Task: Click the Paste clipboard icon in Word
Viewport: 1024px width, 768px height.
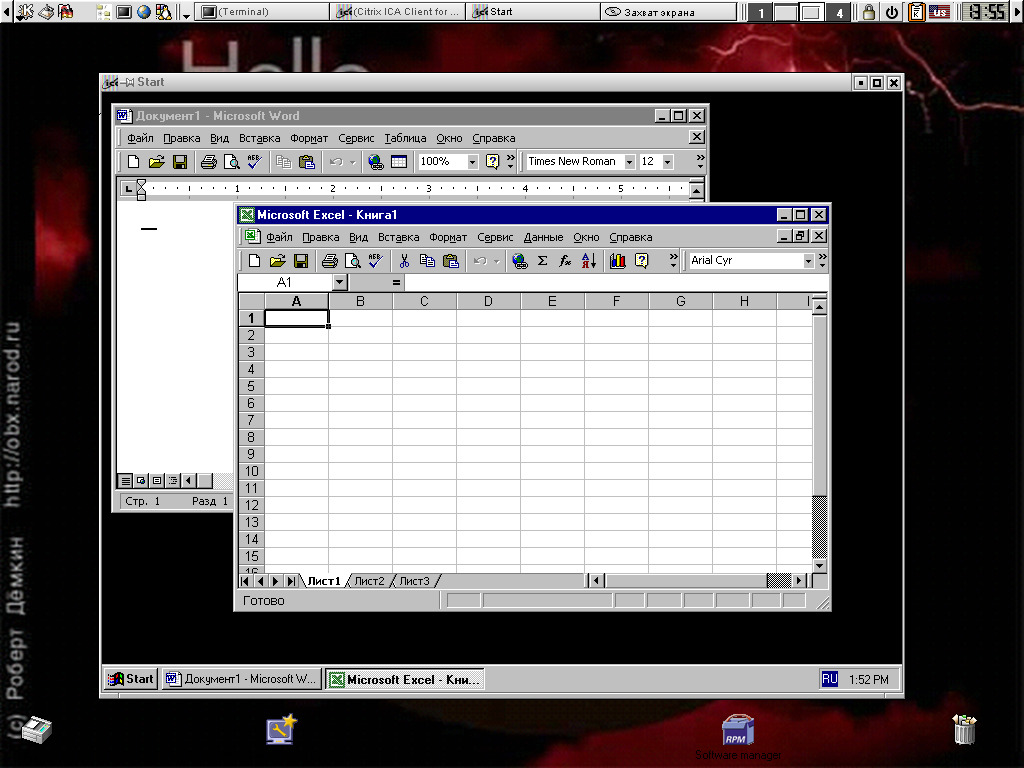Action: tap(306, 161)
